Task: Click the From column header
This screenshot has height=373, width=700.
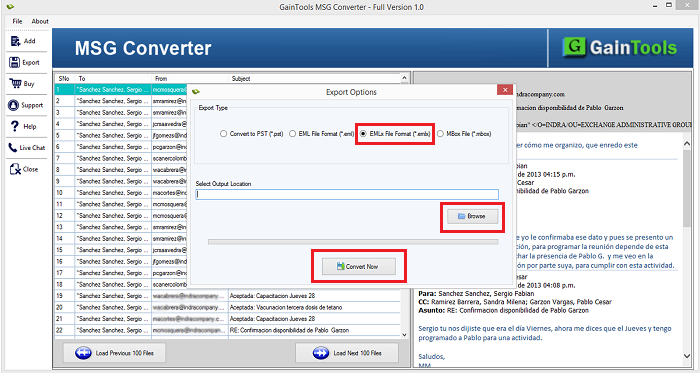Action: [190, 79]
